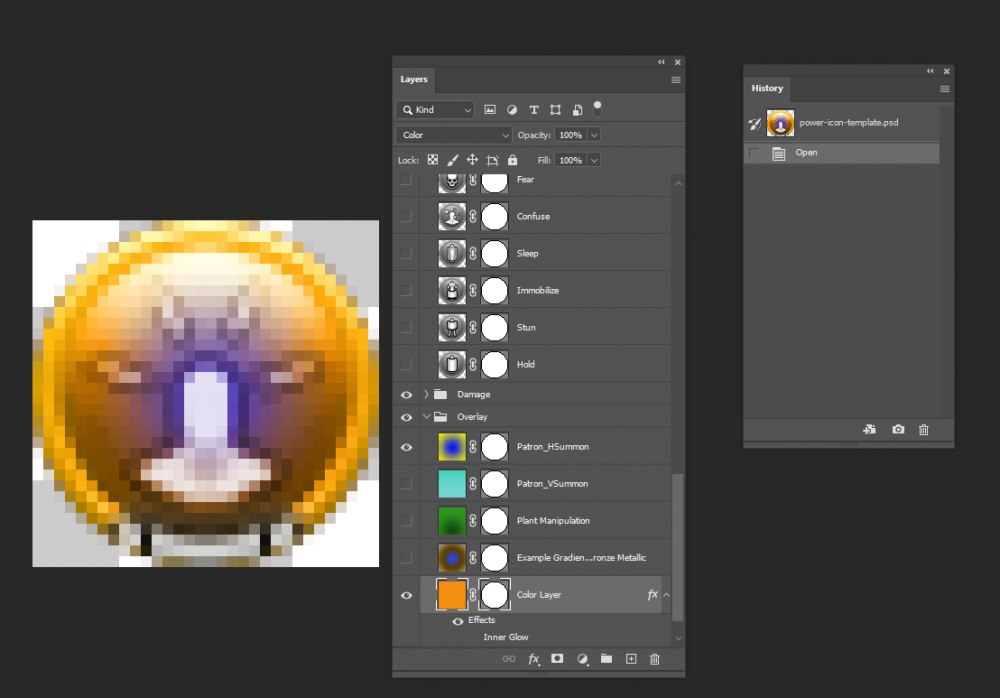Image resolution: width=1000 pixels, height=698 pixels.
Task: Open the Add layer style (fx) menu
Action: [x=533, y=659]
